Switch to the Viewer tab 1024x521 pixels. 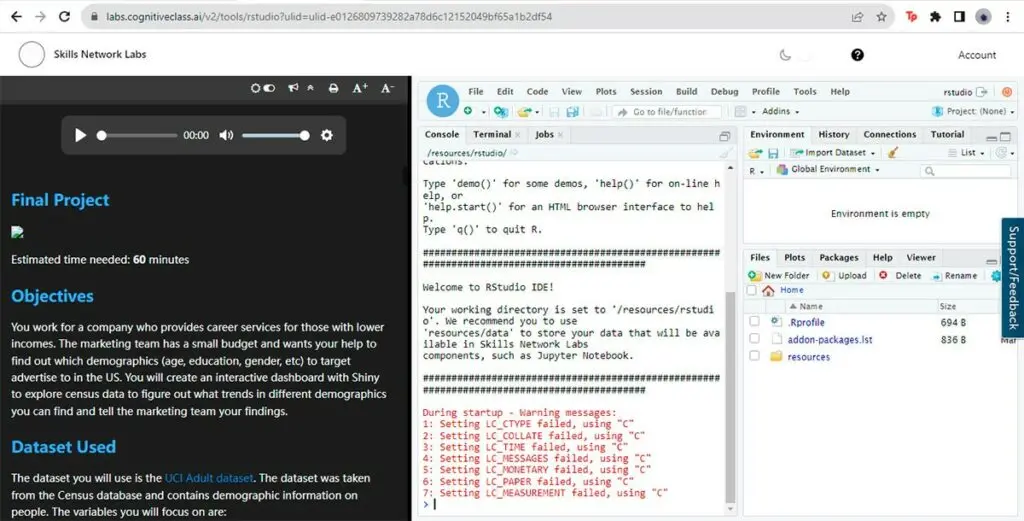click(x=921, y=258)
